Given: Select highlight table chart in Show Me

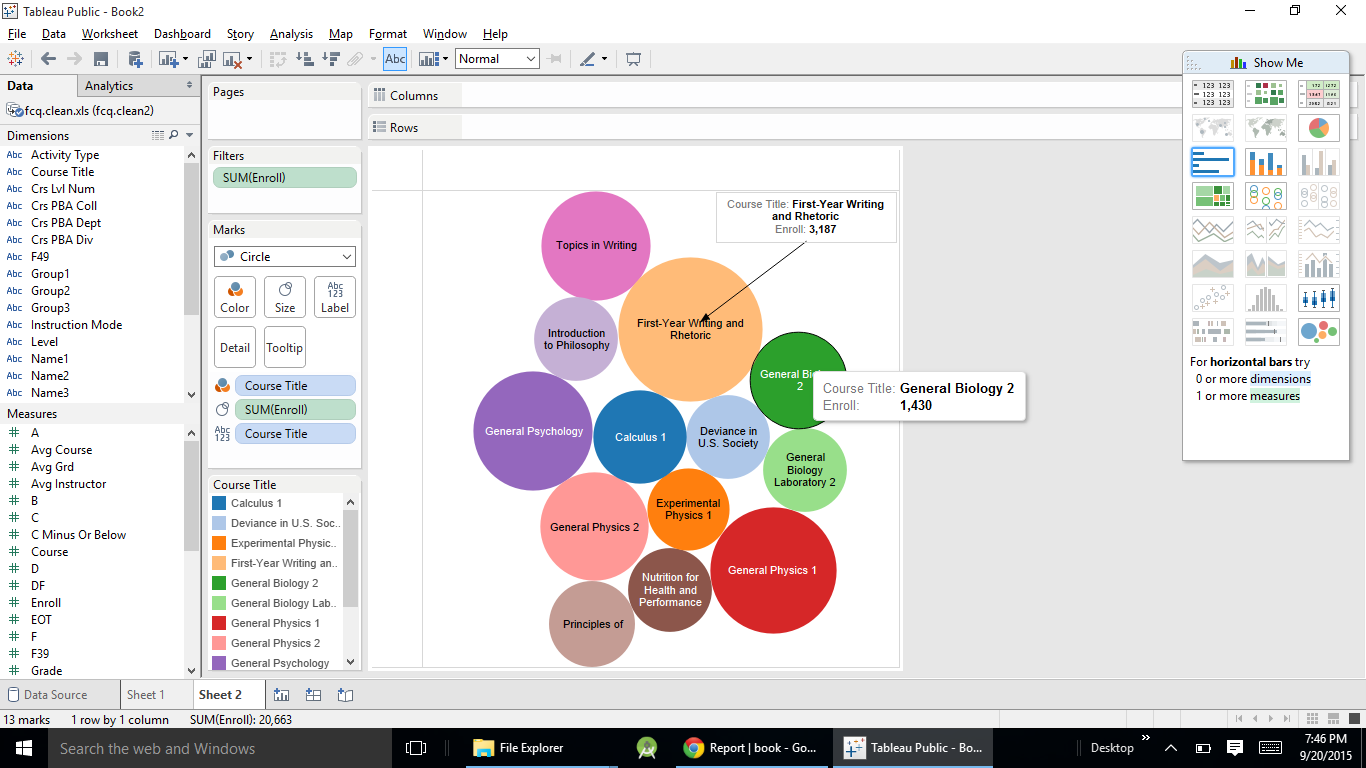Looking at the screenshot, I should click(x=1318, y=95).
